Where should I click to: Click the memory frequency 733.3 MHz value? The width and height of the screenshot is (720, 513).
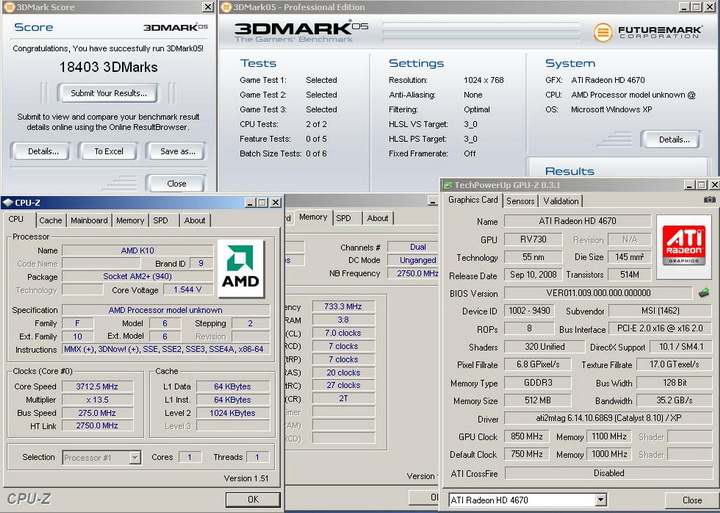[x=343, y=306]
